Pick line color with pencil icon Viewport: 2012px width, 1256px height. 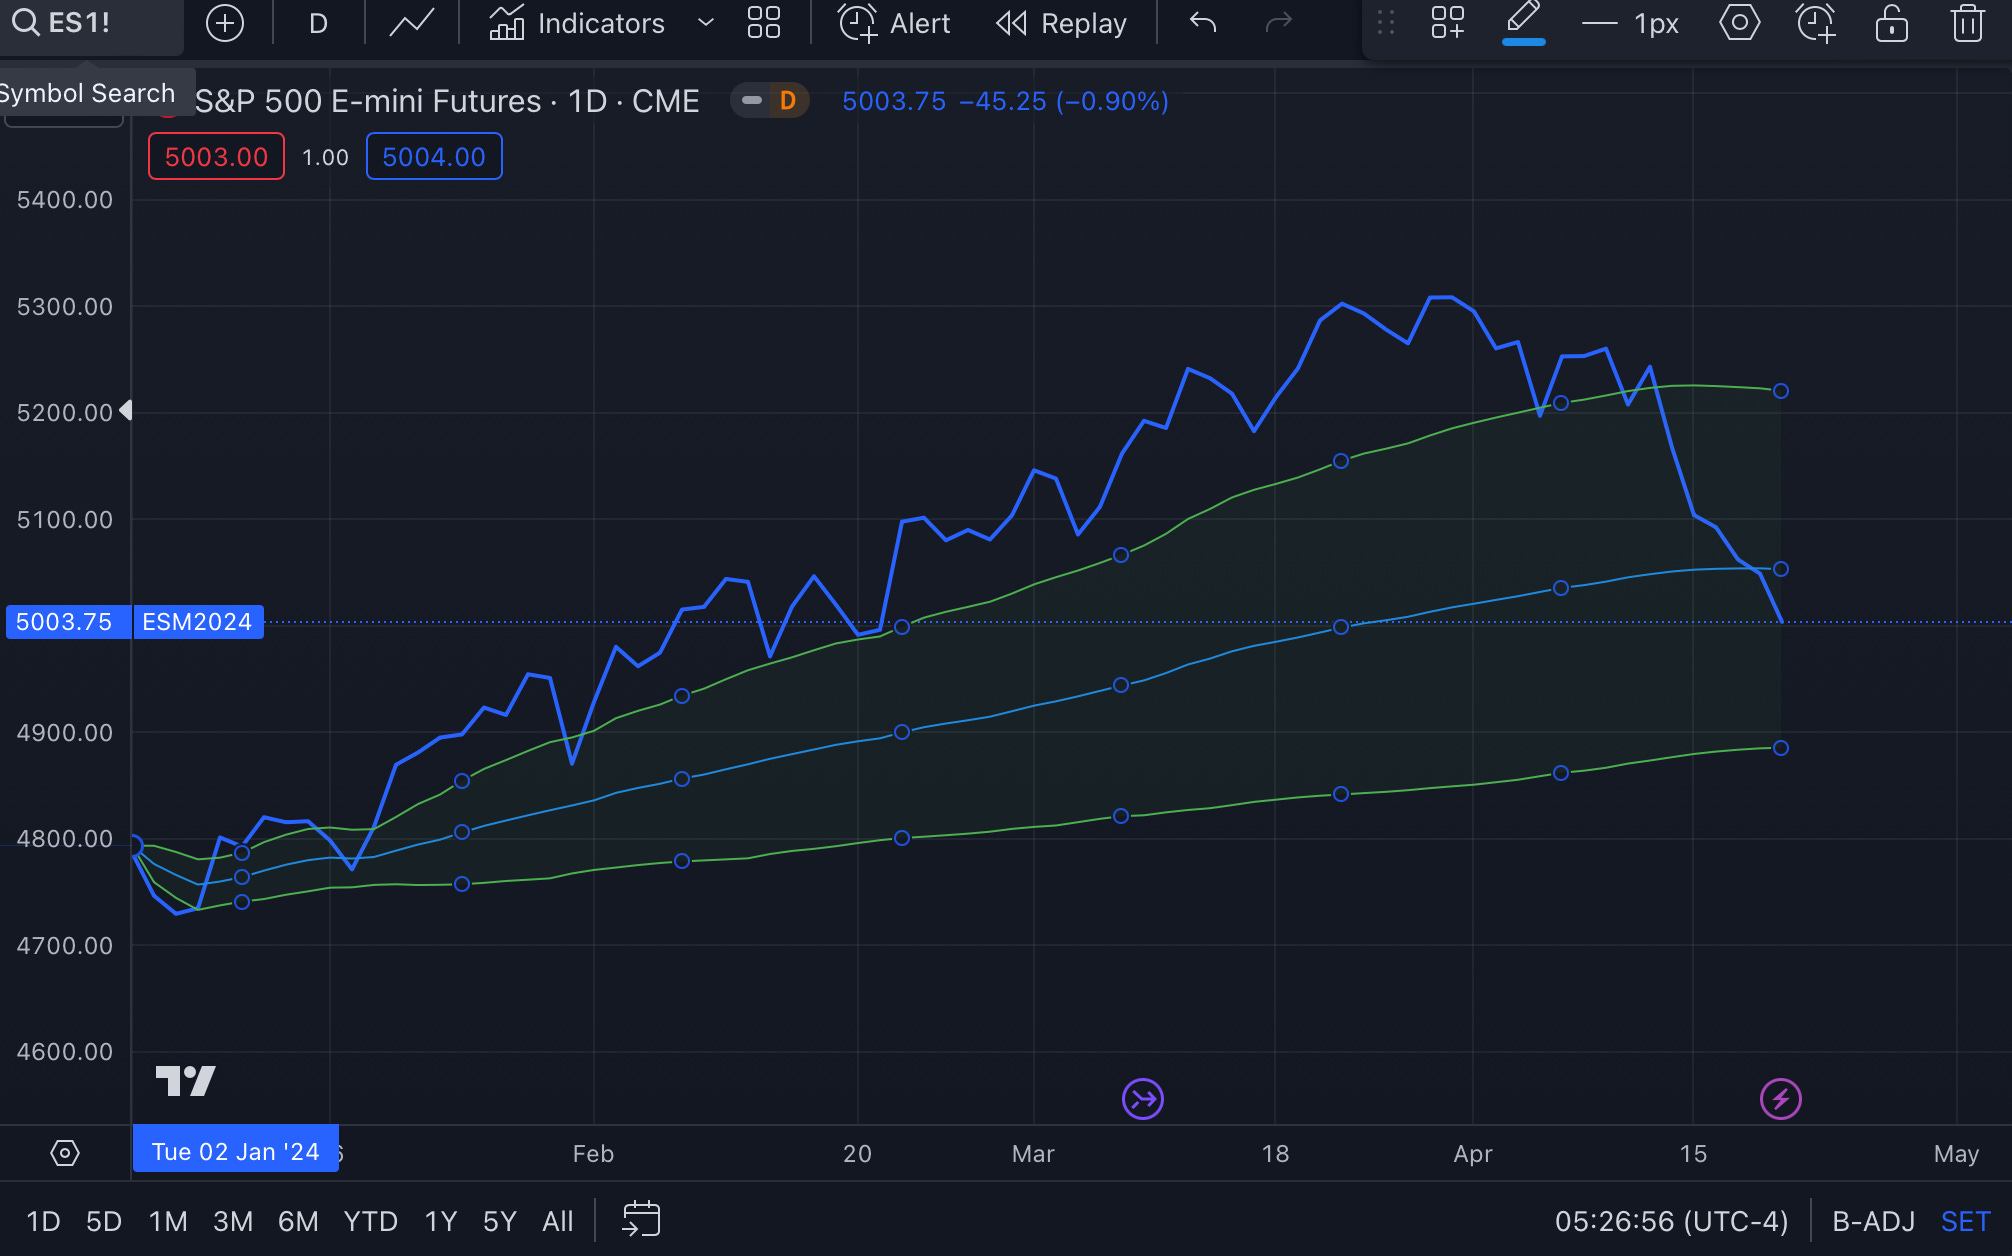(1523, 23)
